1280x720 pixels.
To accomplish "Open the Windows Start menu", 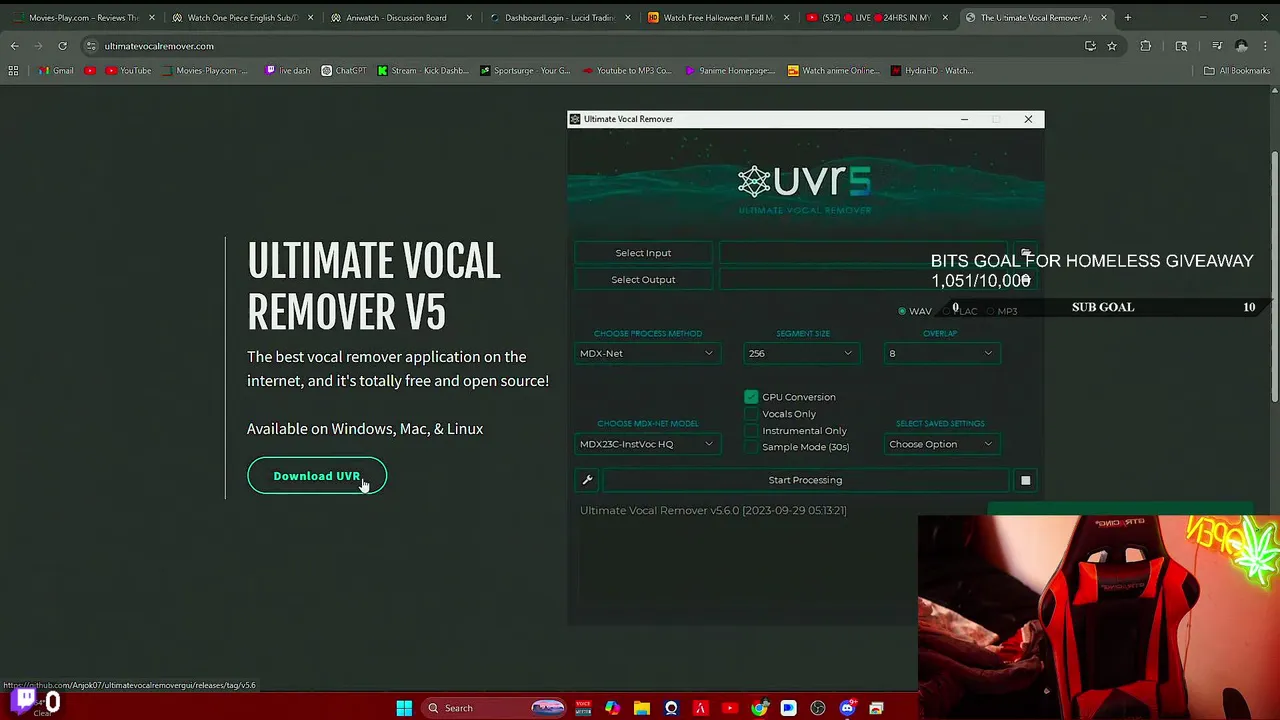I will pyautogui.click(x=404, y=708).
